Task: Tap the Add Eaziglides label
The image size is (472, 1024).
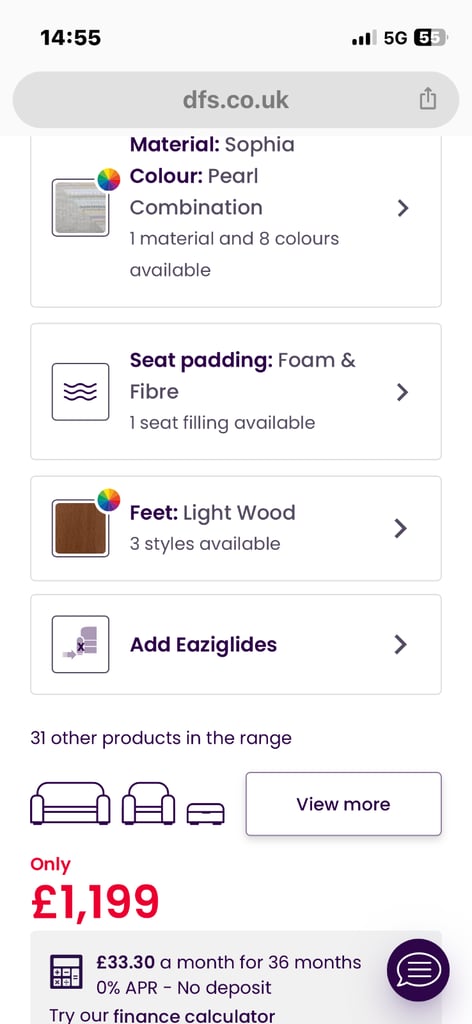Action: (204, 645)
